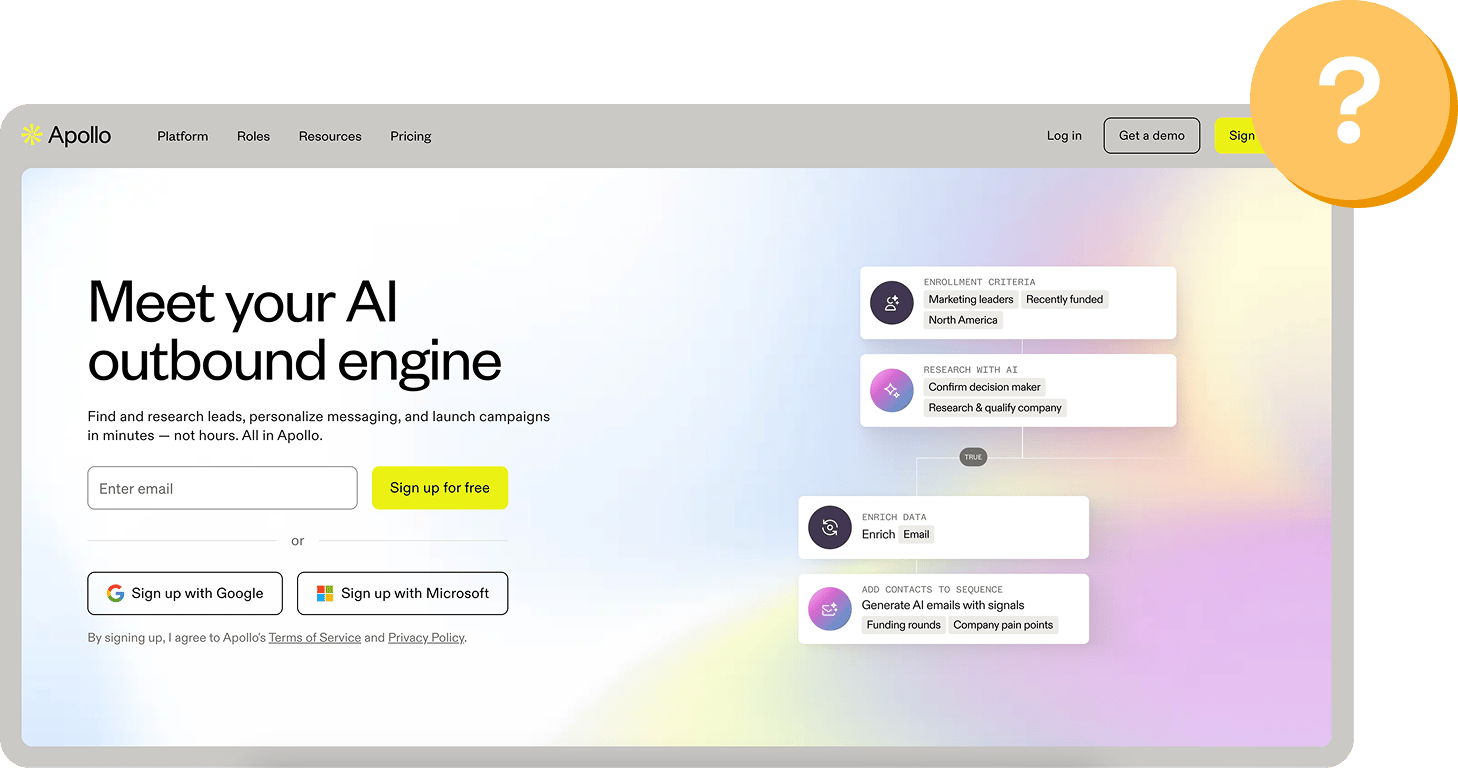Select the Funding rounds tag
1458x768 pixels.
pos(903,625)
